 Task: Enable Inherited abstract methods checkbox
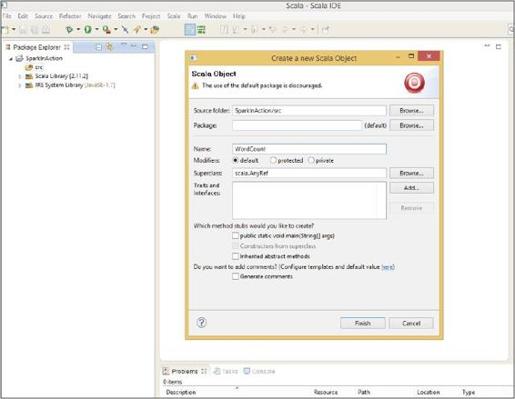[235, 256]
